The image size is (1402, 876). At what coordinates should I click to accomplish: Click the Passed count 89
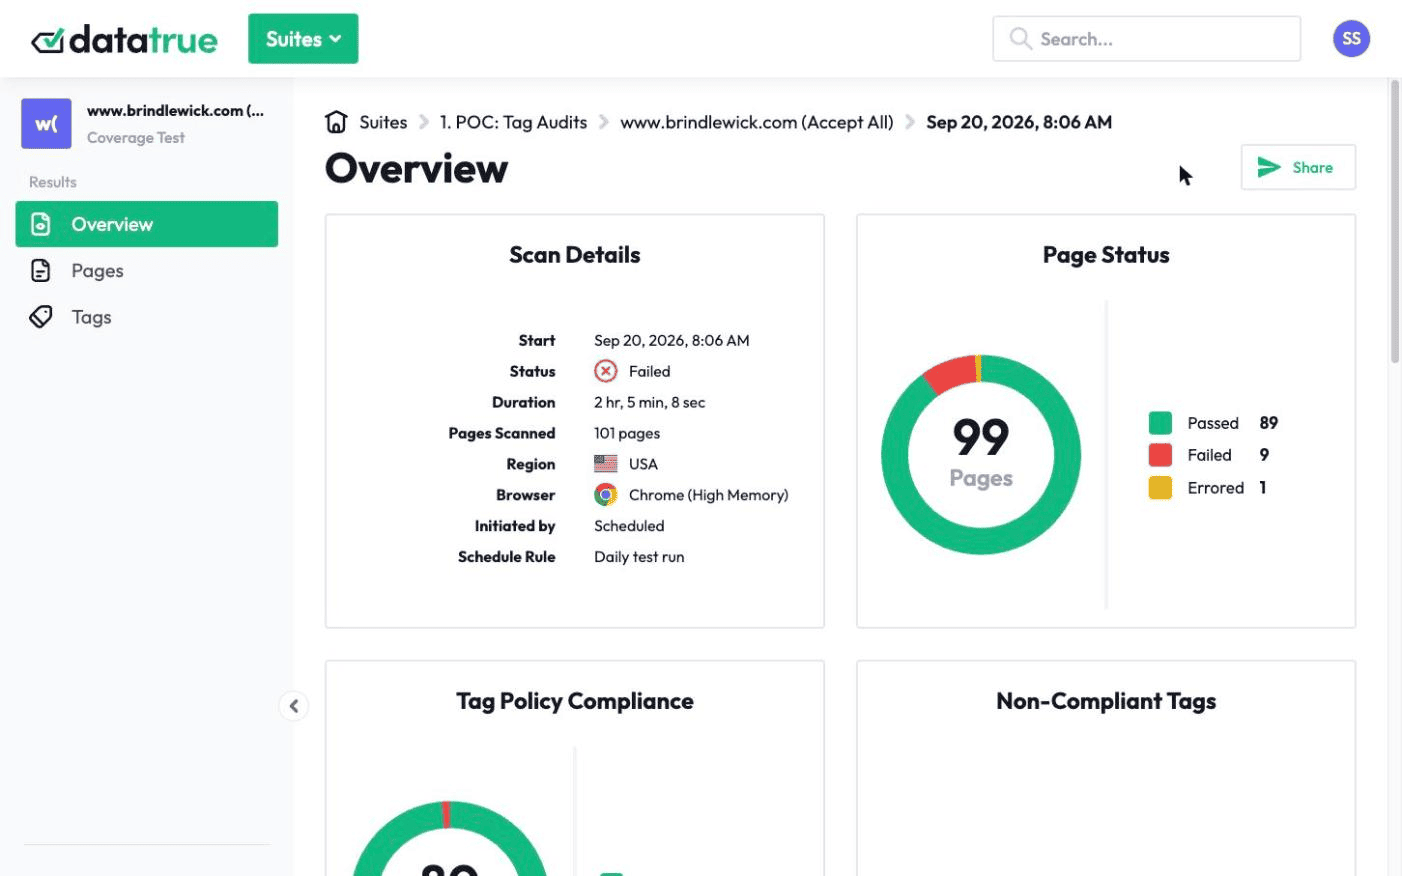click(1269, 423)
